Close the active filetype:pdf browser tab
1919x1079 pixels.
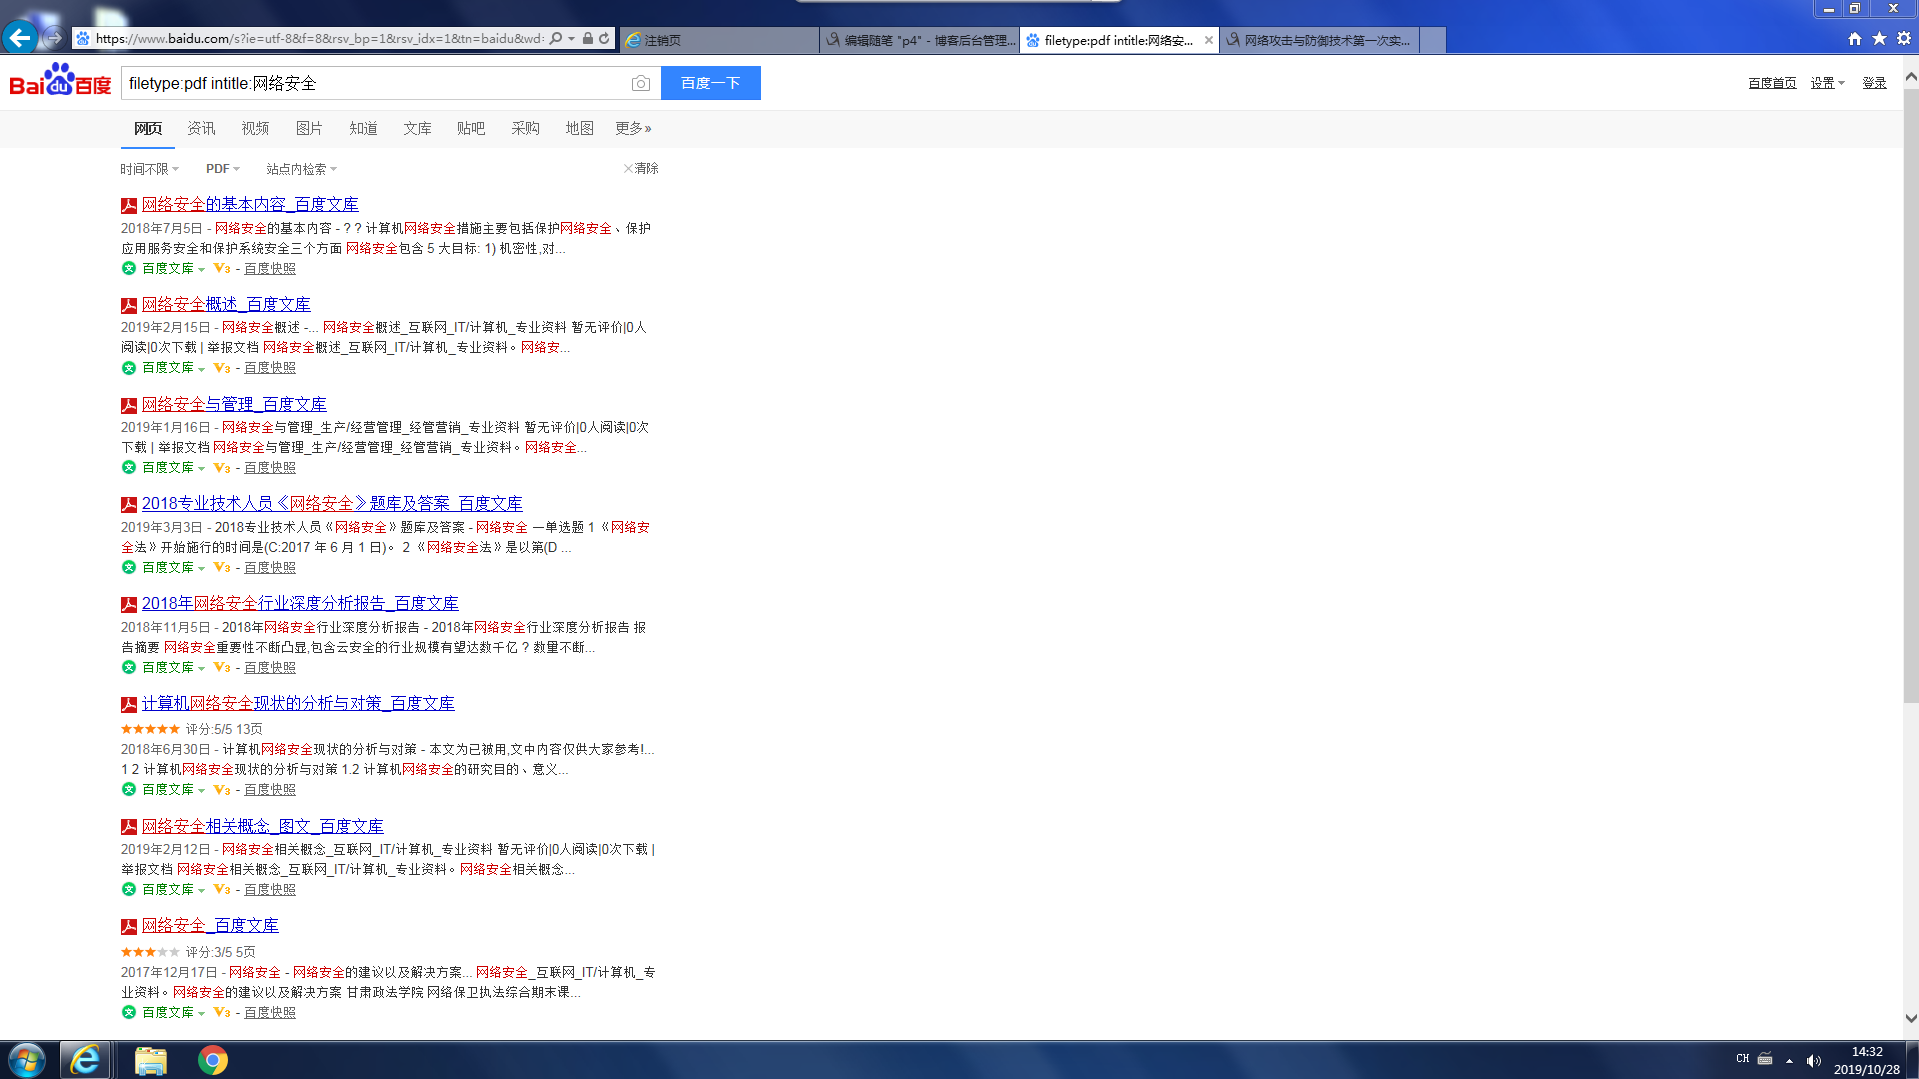click(1209, 40)
